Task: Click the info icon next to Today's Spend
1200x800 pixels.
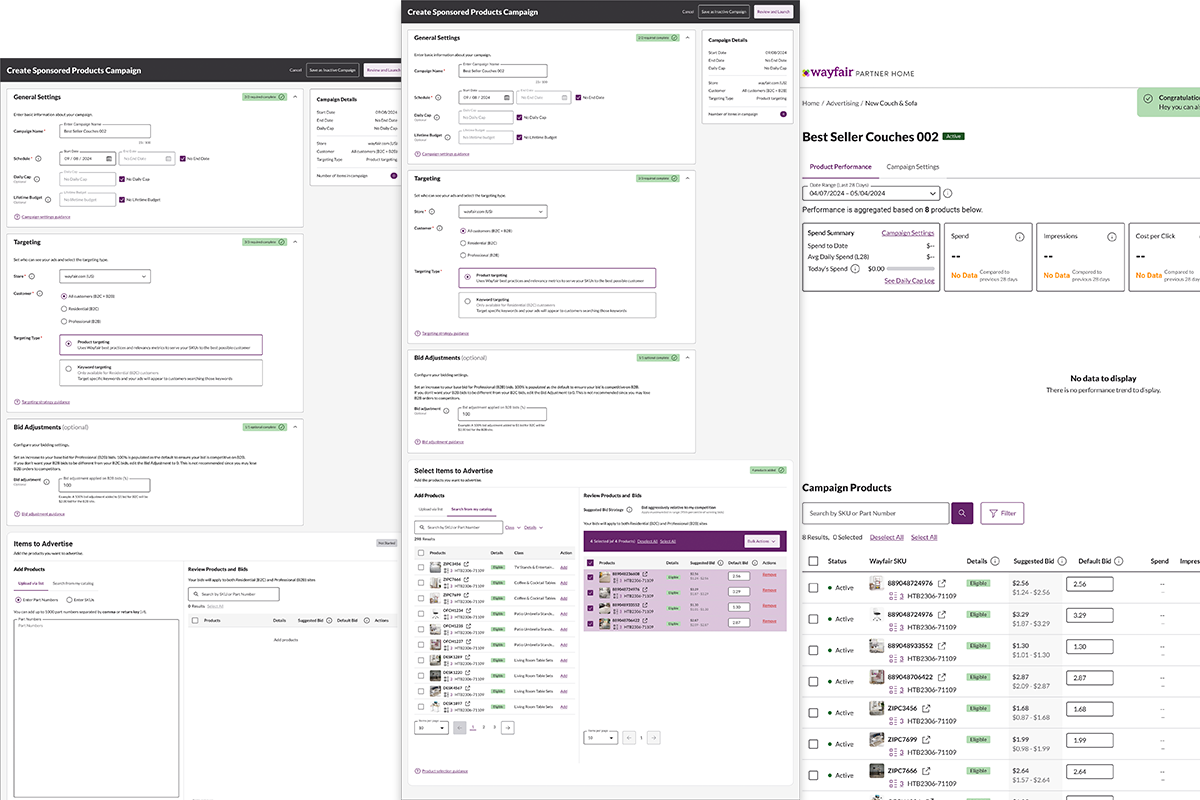Action: point(856,269)
